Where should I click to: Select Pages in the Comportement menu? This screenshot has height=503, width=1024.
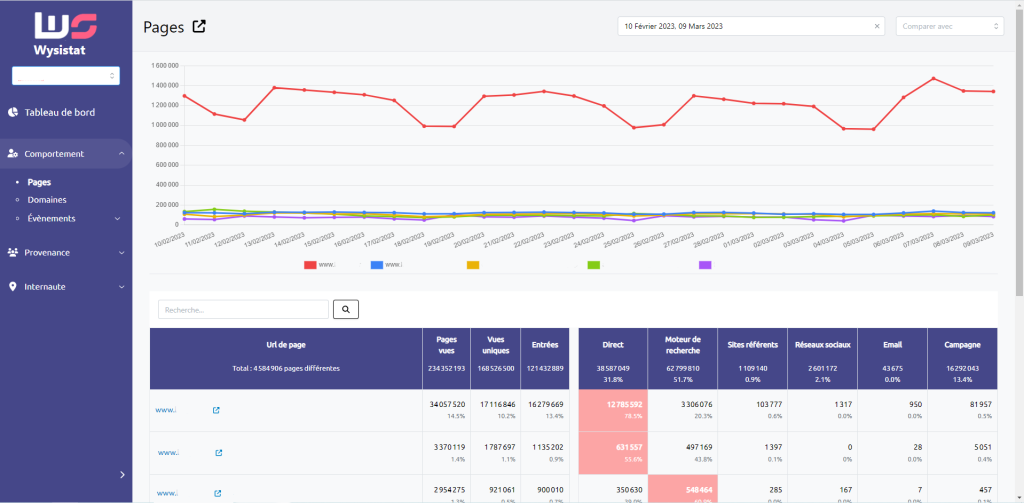pos(39,183)
